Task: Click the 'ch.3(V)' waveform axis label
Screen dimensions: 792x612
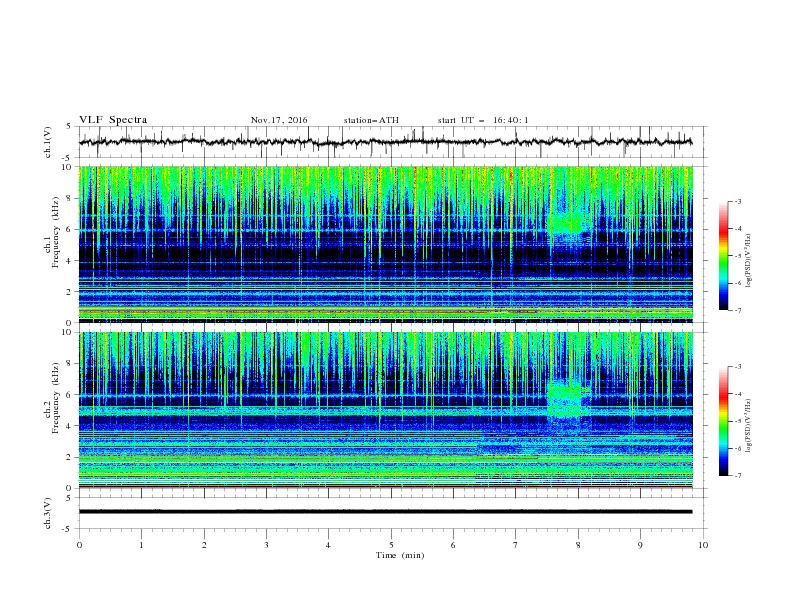Action: tap(48, 513)
